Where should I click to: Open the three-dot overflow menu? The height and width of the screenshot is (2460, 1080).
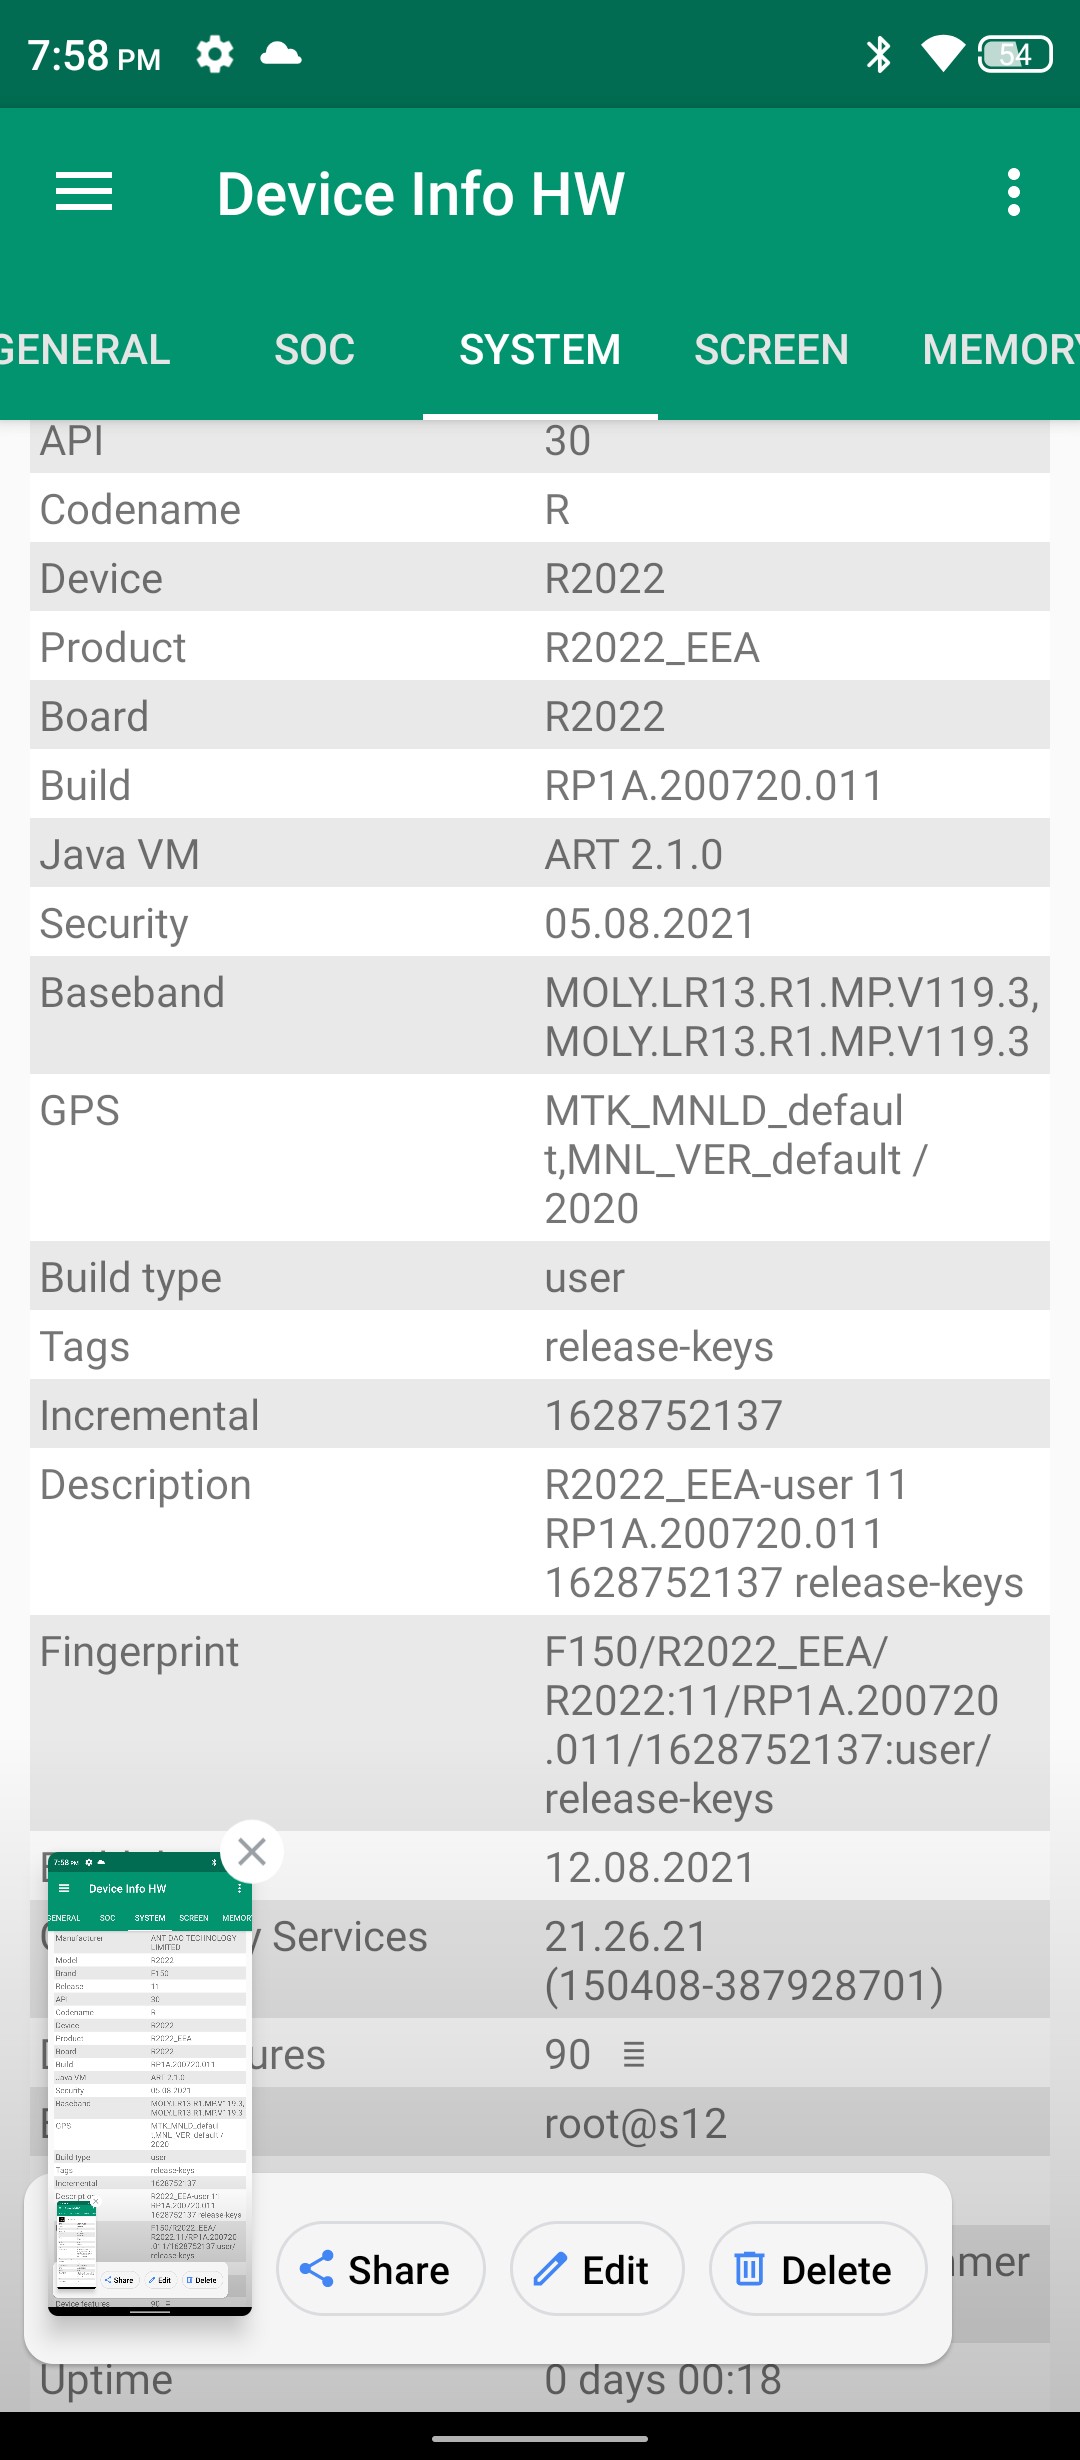(x=1013, y=192)
